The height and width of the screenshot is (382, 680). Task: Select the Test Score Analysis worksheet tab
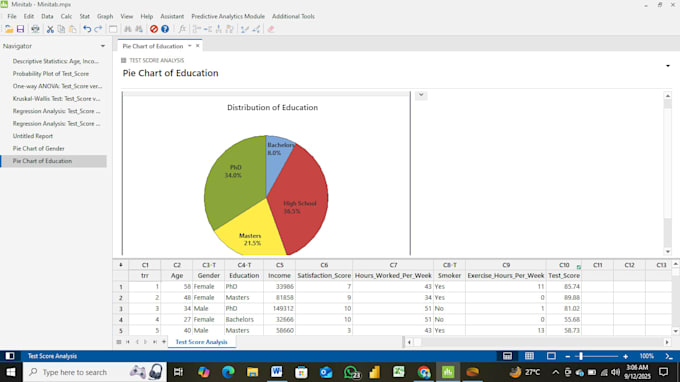click(201, 342)
